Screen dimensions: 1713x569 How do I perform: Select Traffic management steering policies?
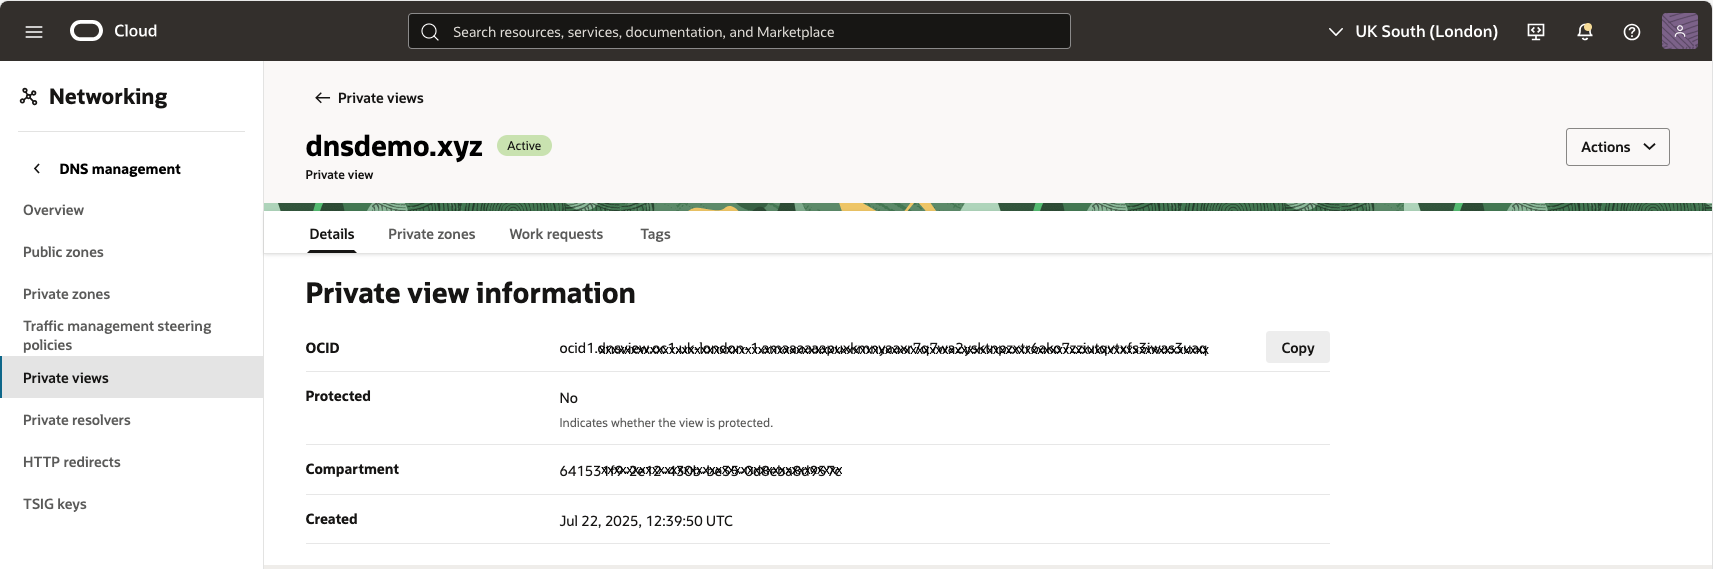(x=117, y=335)
